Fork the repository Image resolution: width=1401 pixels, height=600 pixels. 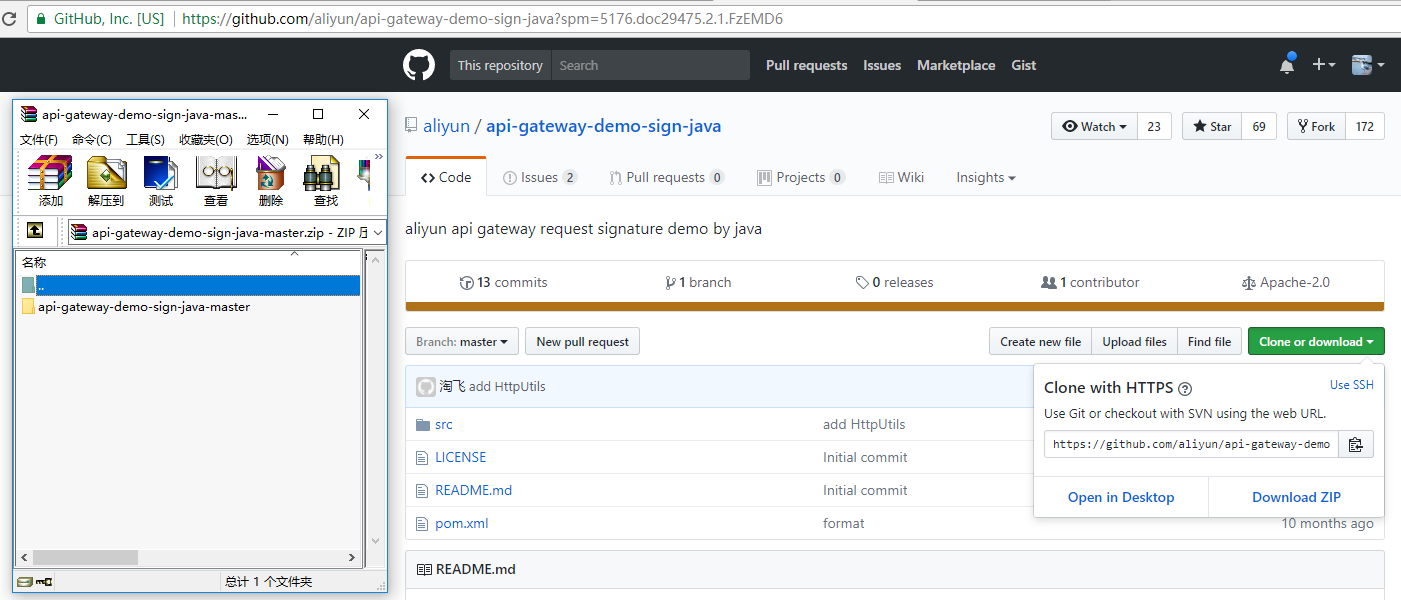pos(1316,126)
